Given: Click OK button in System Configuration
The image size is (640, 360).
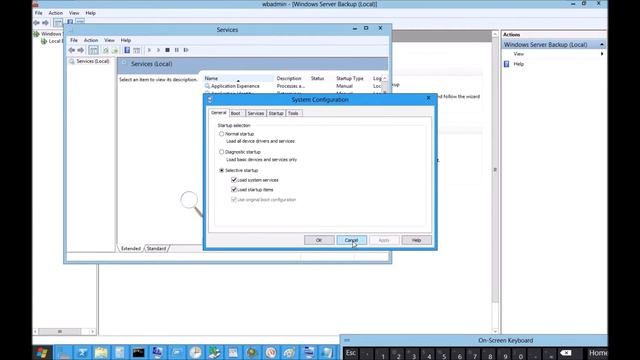Looking at the screenshot, I should coord(319,240).
